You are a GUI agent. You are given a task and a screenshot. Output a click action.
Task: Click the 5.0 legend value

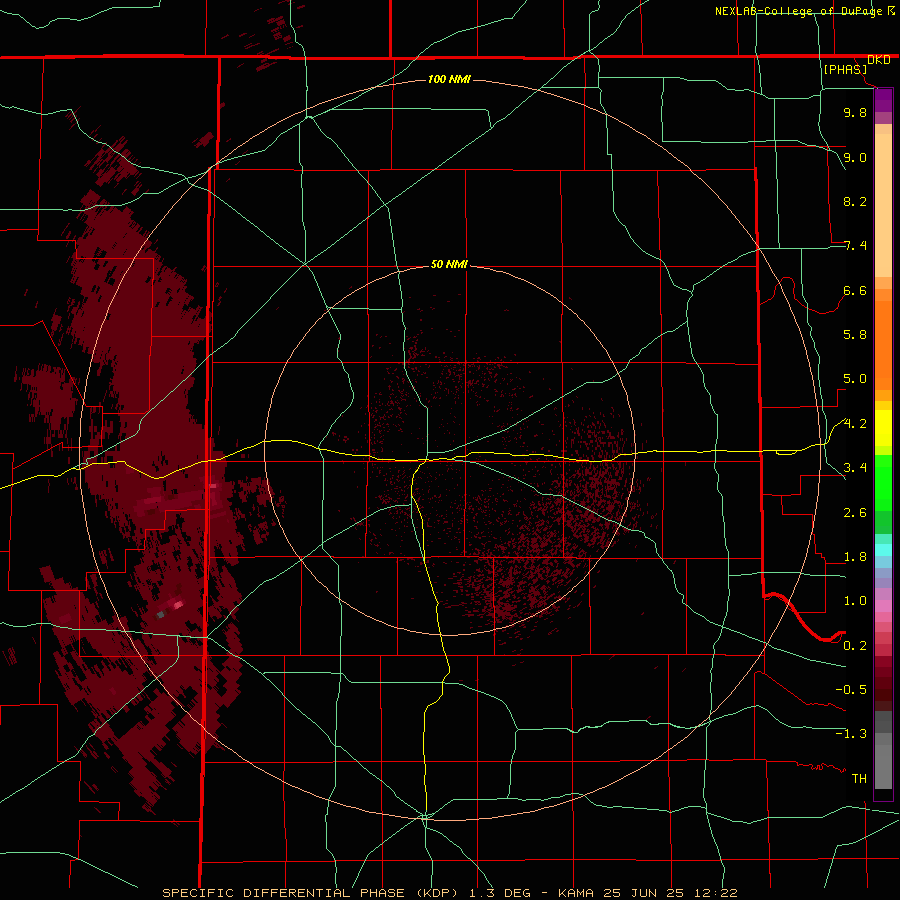(x=855, y=379)
